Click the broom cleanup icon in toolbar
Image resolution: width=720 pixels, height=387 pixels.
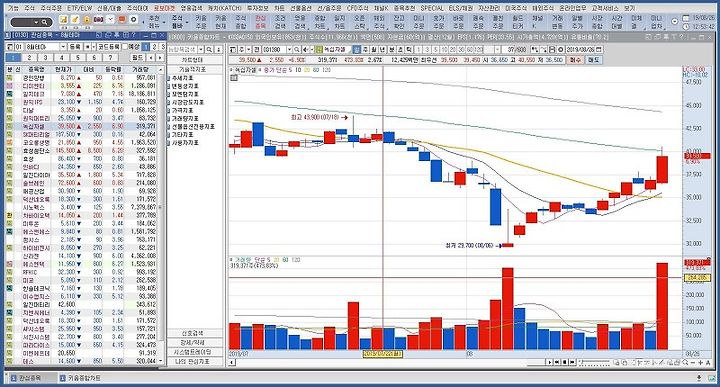(75, 20)
